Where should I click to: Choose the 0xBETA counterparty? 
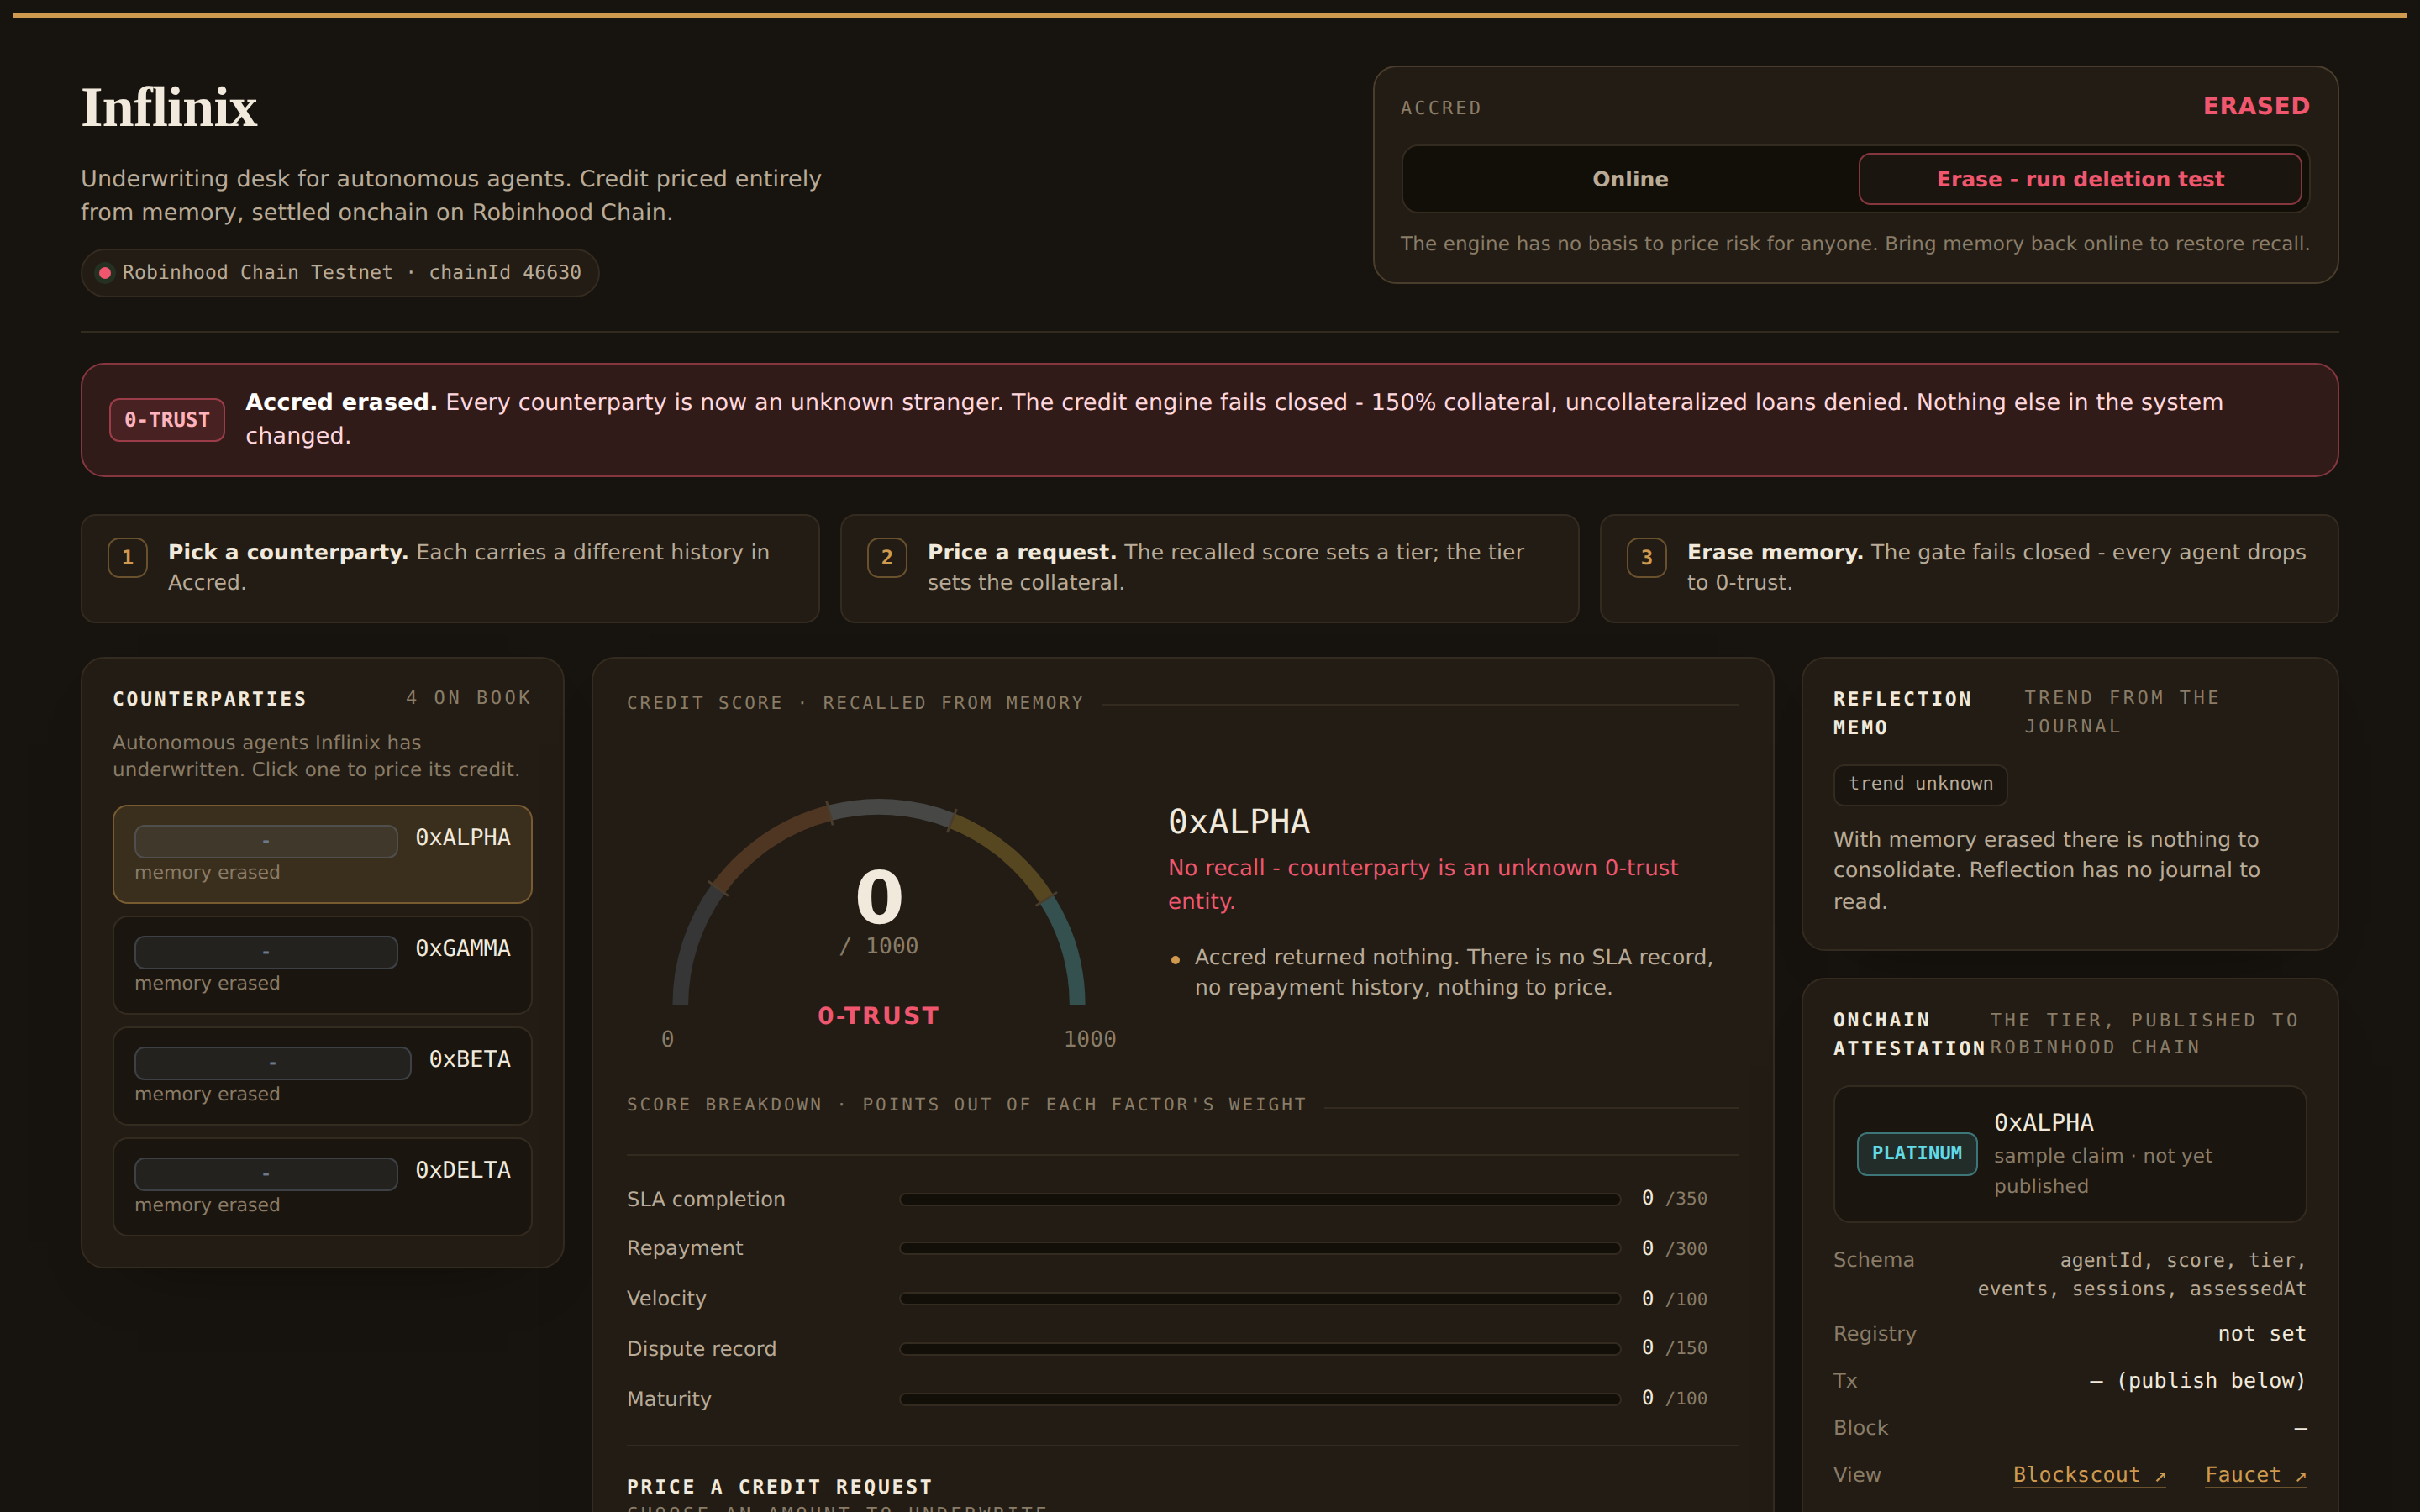tap(322, 1076)
